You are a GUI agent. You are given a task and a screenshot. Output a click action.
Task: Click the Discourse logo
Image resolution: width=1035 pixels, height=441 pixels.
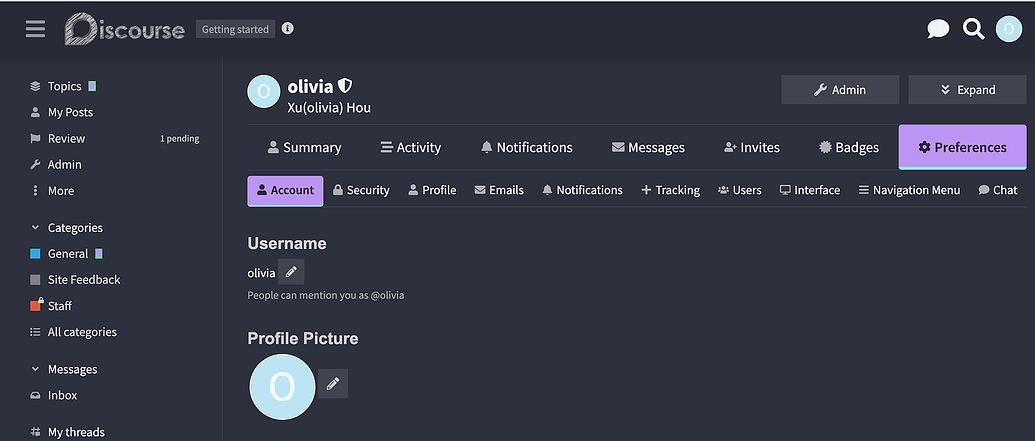[x=125, y=29]
